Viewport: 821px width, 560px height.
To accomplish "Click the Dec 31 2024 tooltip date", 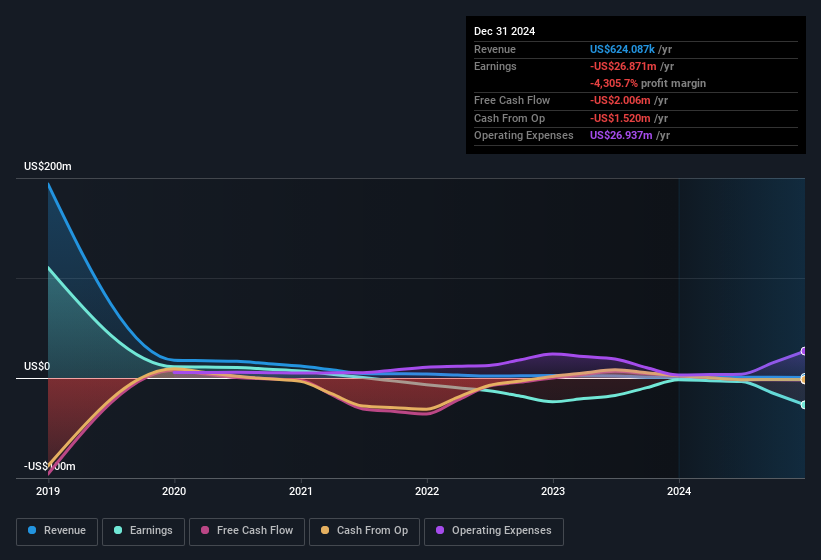I will click(x=504, y=31).
